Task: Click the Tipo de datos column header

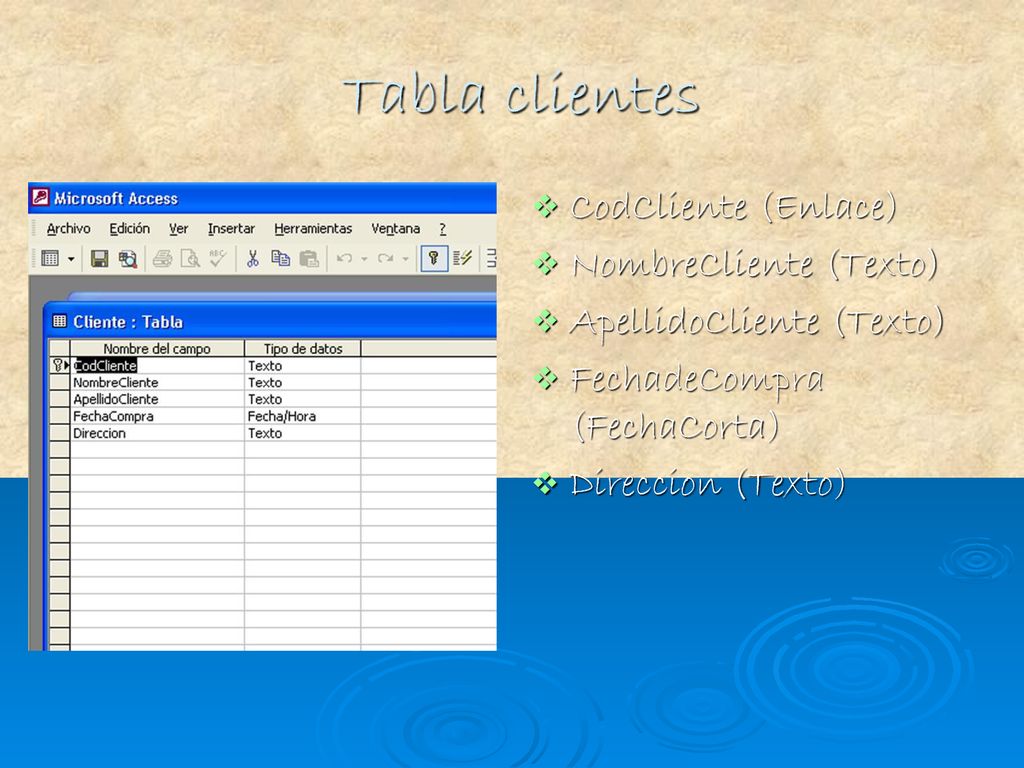Action: pos(302,349)
